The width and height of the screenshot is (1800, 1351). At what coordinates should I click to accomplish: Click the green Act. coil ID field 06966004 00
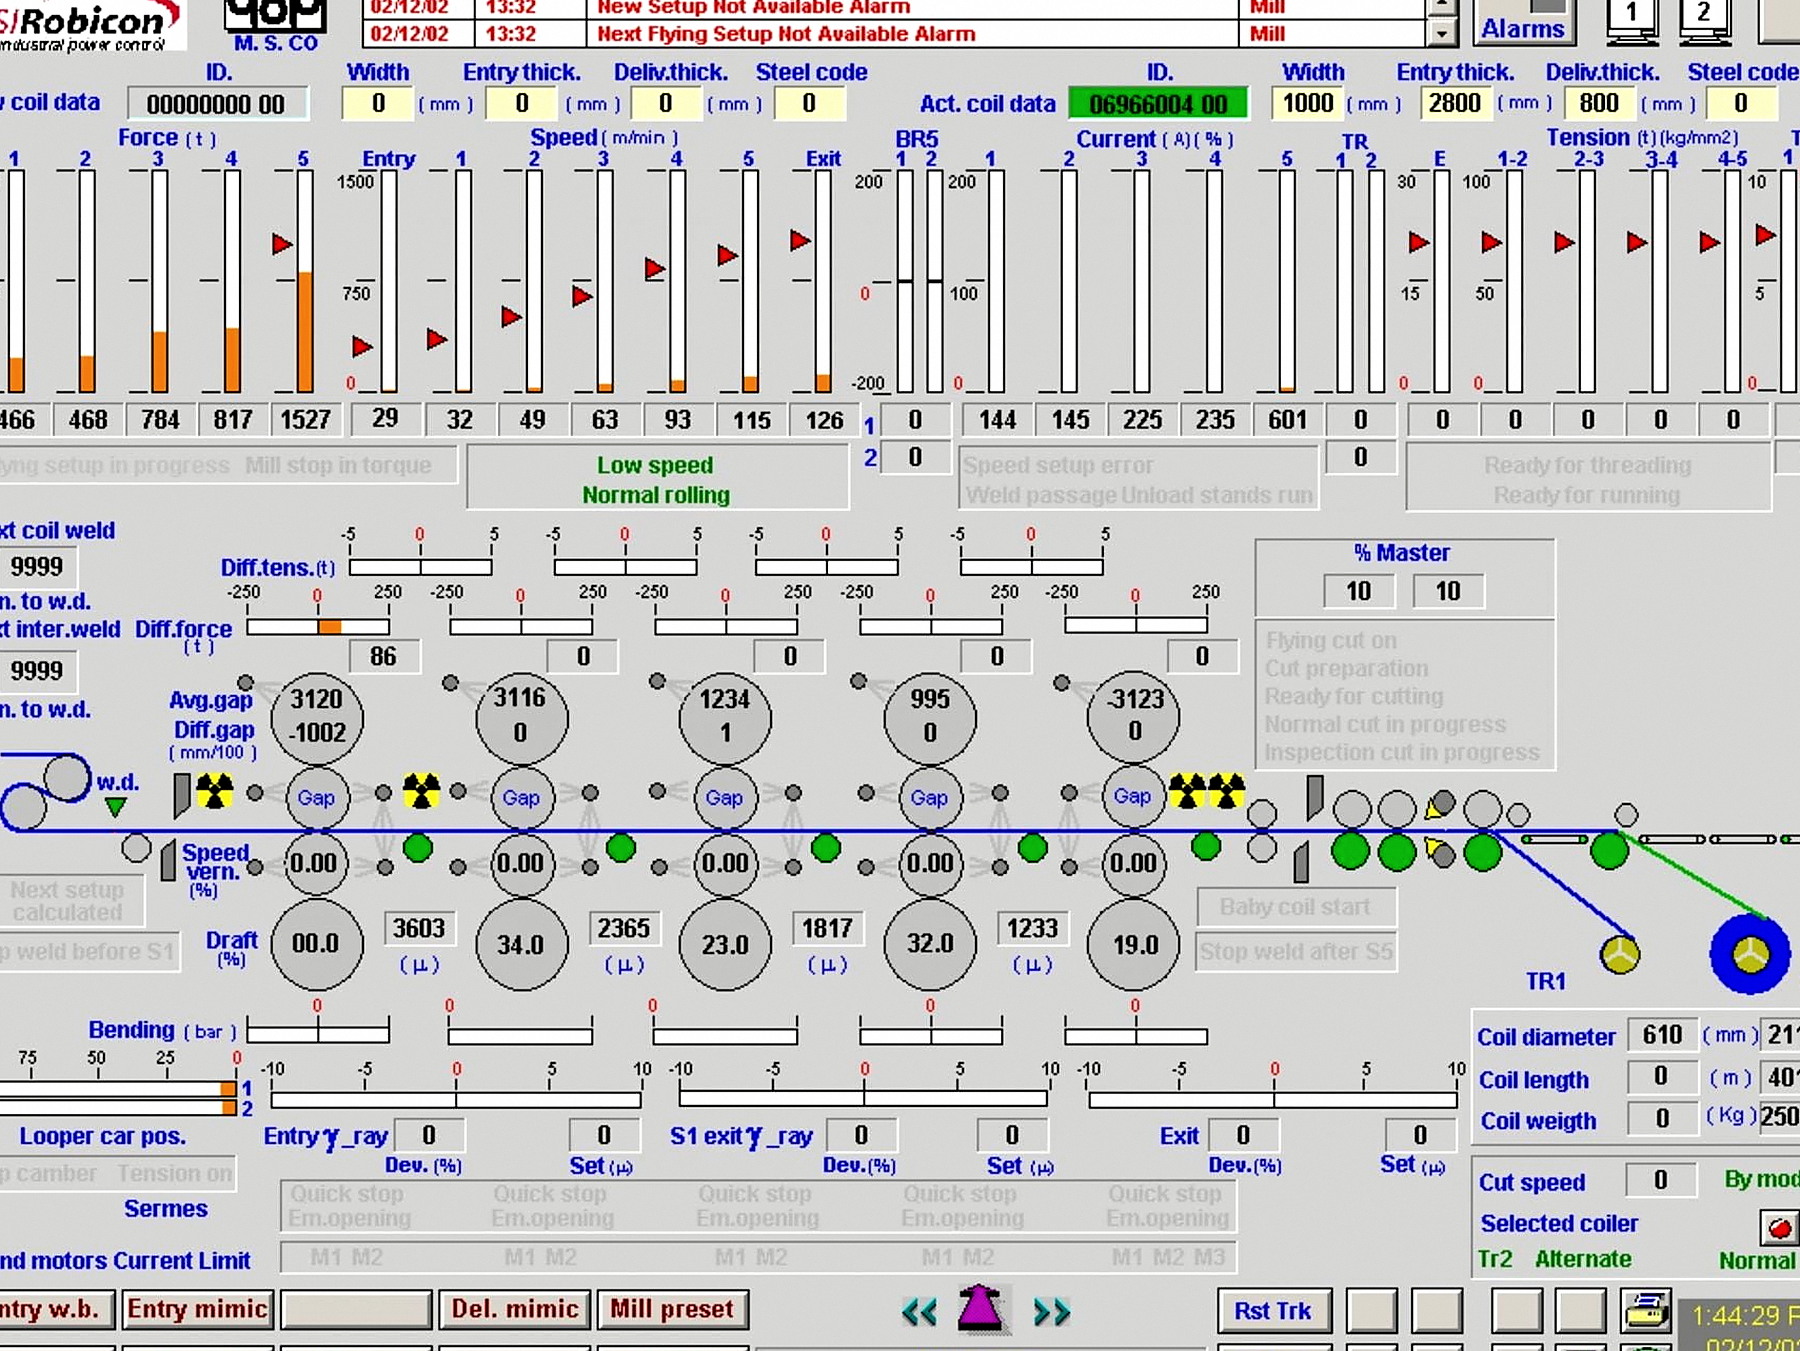click(x=1158, y=104)
